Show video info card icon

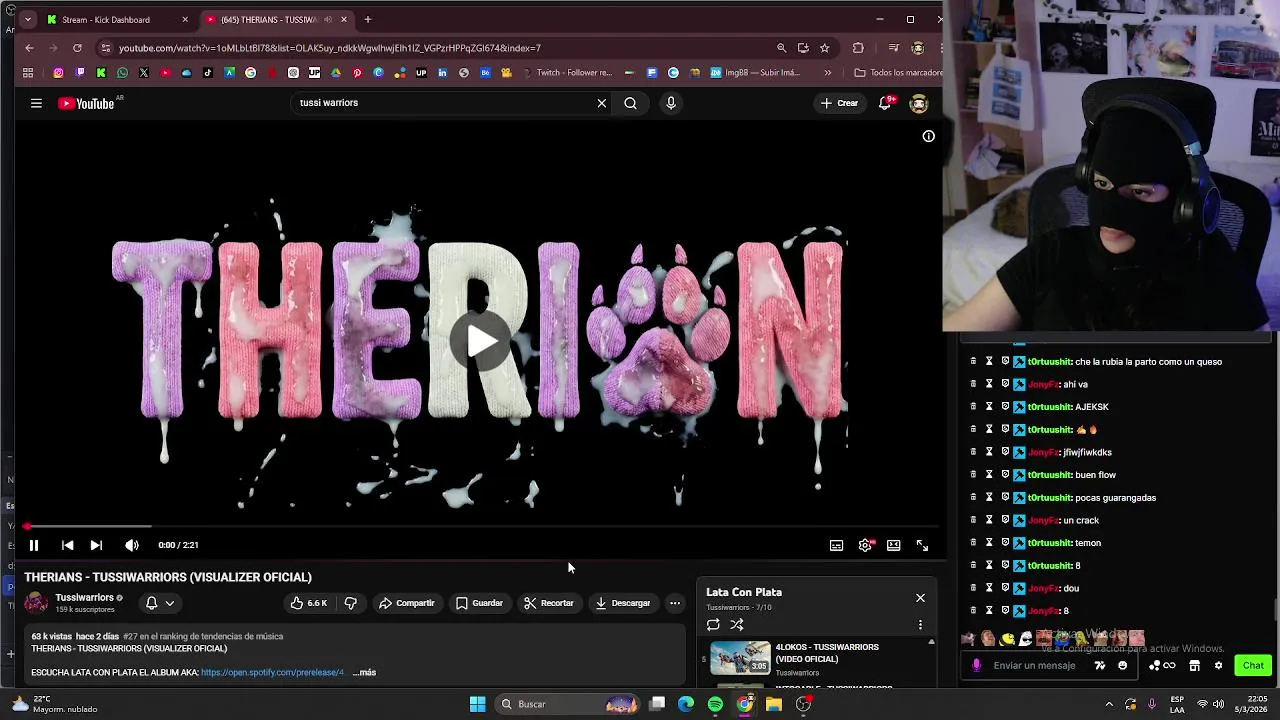(x=928, y=136)
